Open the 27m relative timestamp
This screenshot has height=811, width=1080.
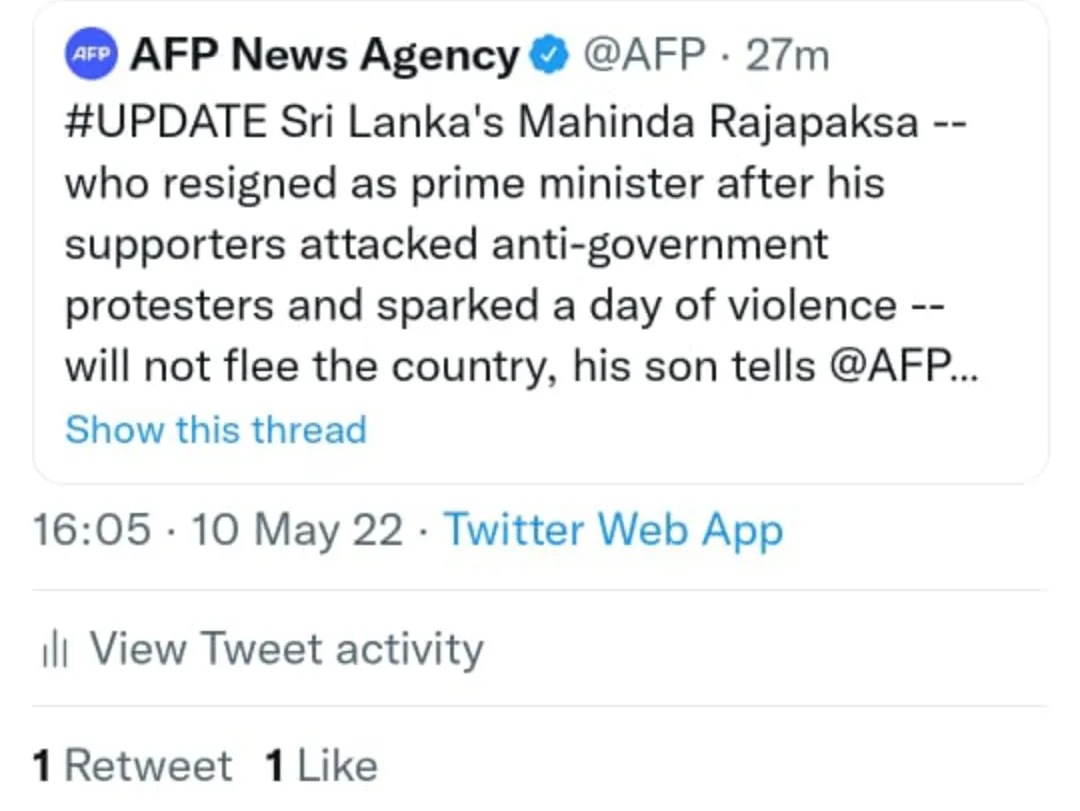pos(788,56)
